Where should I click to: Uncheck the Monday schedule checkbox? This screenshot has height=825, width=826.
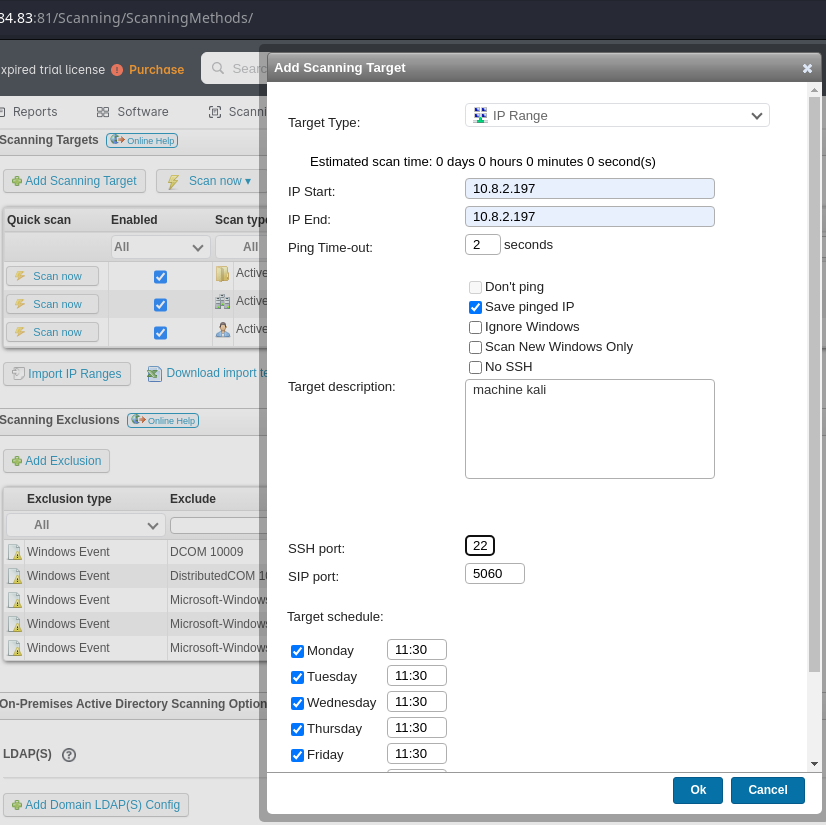pos(297,651)
